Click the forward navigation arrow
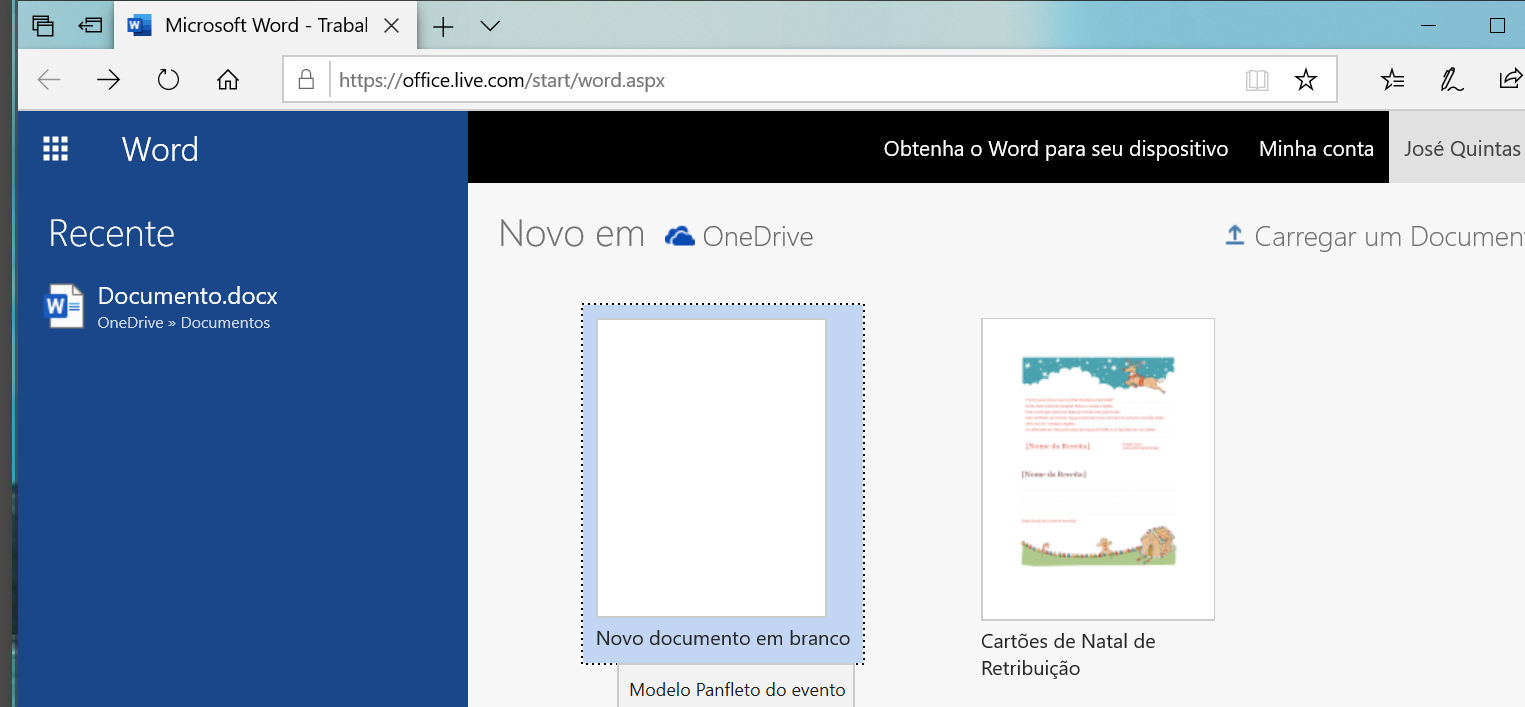1525x707 pixels. pos(108,80)
